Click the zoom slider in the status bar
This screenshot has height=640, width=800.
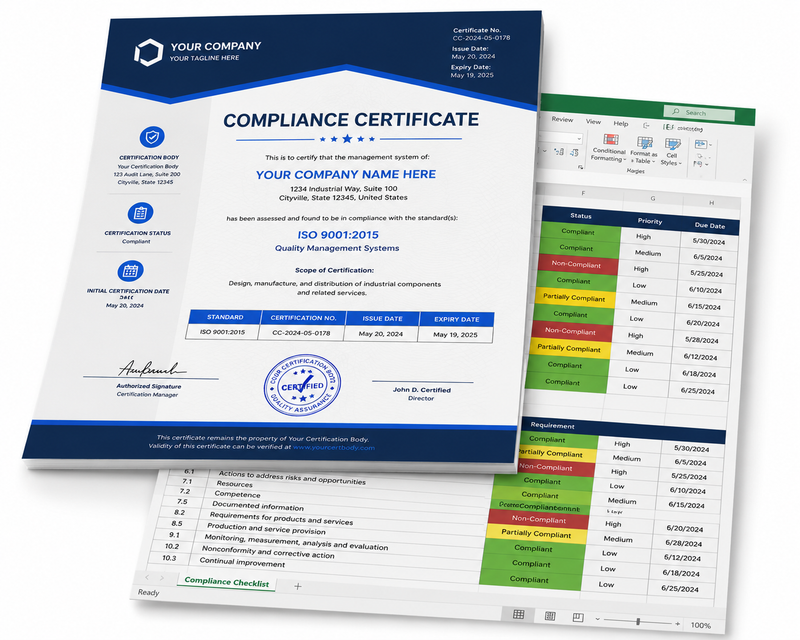tap(638, 622)
